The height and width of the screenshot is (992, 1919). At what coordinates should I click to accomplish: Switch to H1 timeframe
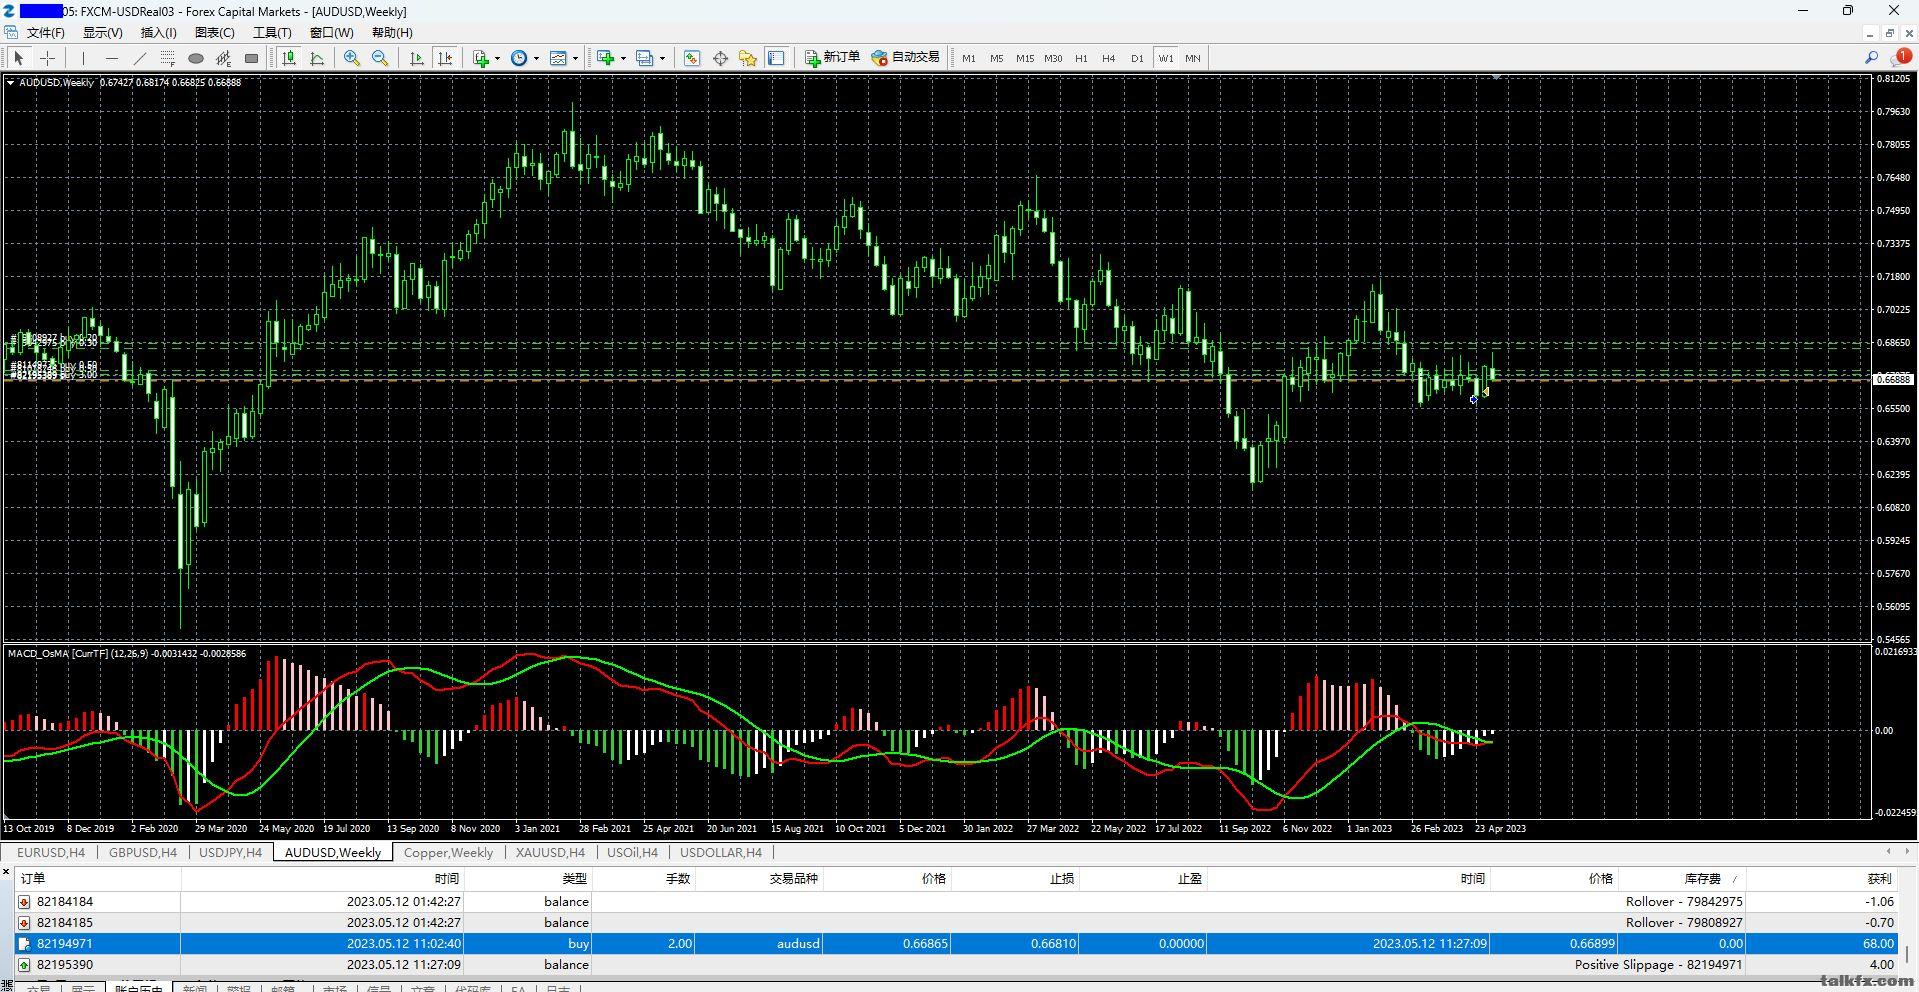(x=1081, y=58)
